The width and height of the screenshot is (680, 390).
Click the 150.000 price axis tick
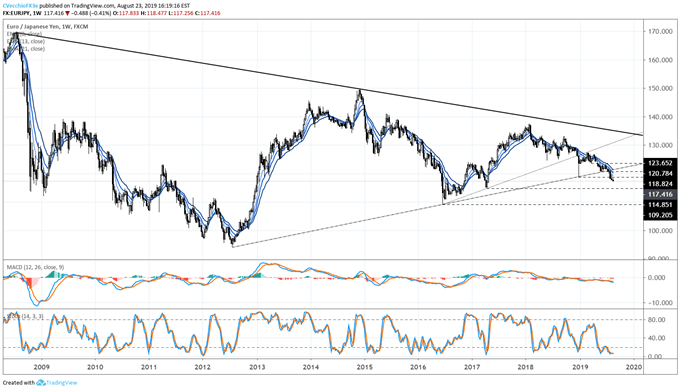pos(660,88)
